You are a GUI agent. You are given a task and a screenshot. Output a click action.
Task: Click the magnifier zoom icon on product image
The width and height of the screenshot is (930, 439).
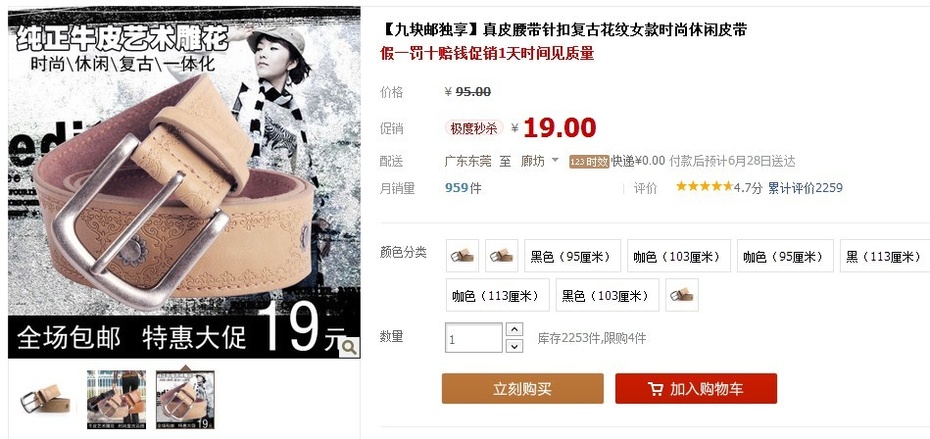pyautogui.click(x=349, y=347)
